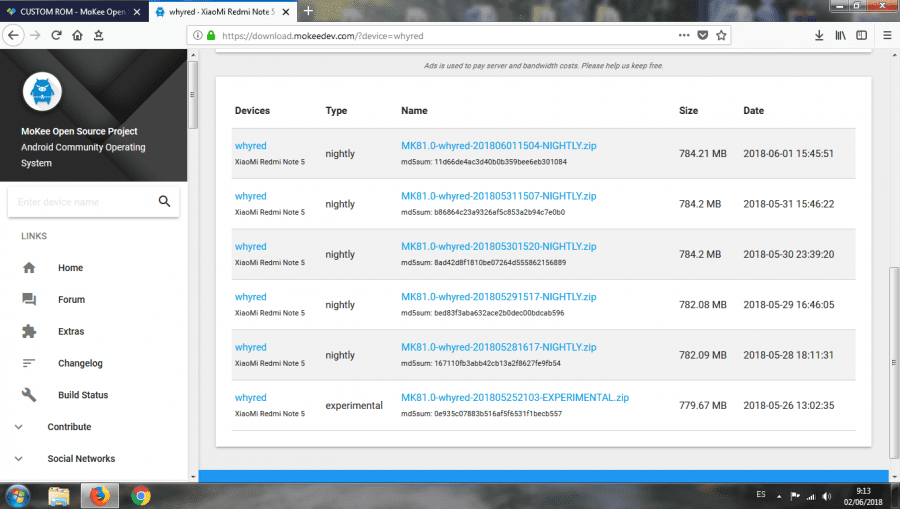Bookmark this page with the star icon
The height and width of the screenshot is (509, 900).
pyautogui.click(x=721, y=36)
